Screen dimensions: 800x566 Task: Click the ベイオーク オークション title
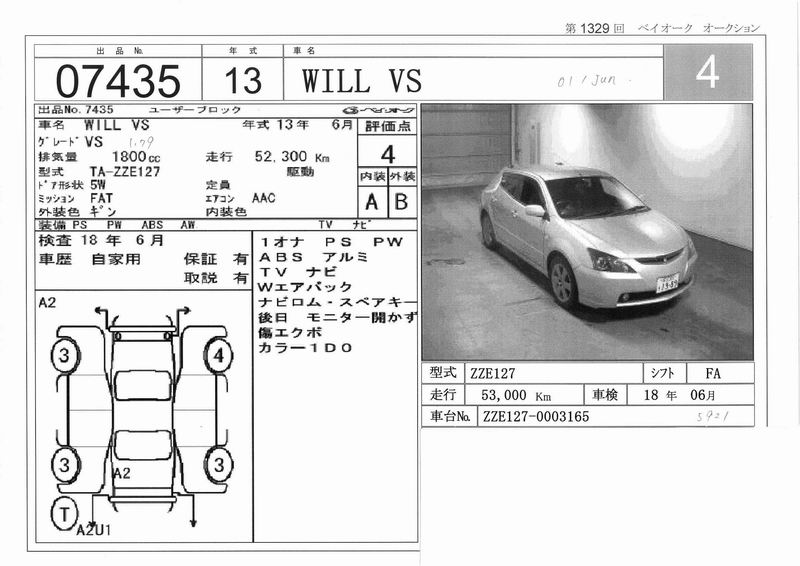pos(699,28)
